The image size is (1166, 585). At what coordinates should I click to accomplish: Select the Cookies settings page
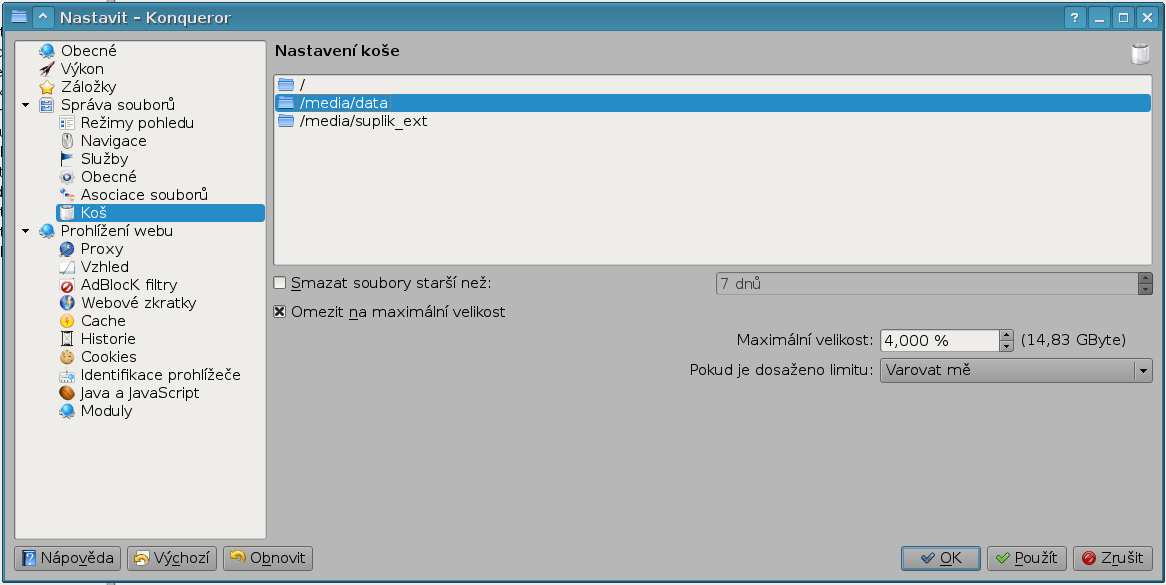click(109, 357)
